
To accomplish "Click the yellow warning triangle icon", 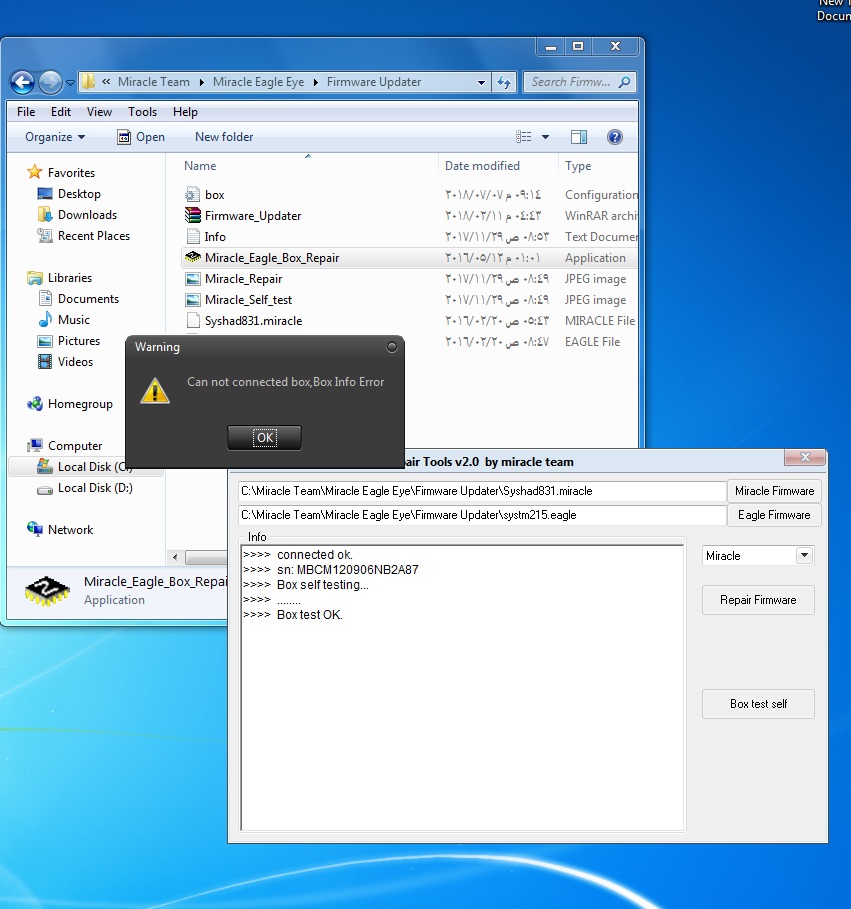I will coord(155,390).
